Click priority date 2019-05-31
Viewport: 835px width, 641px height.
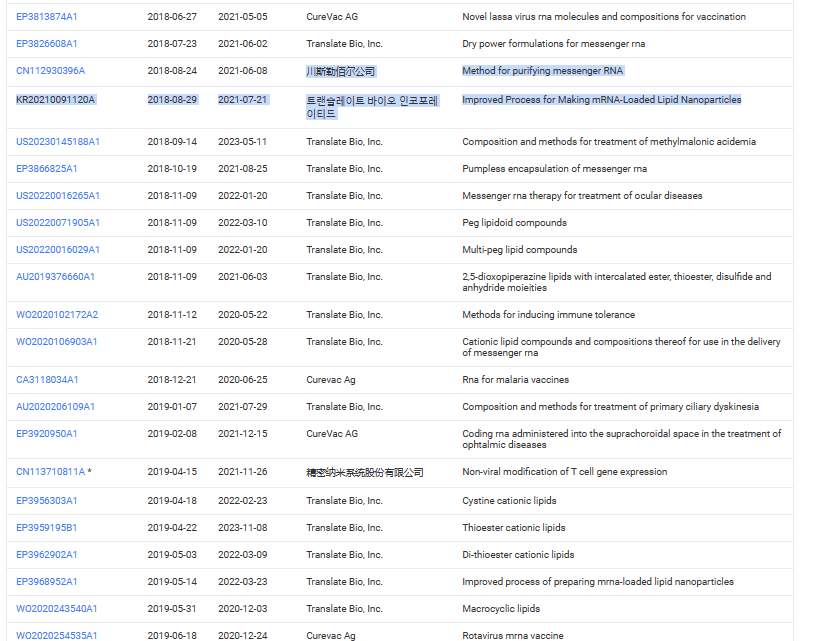pyautogui.click(x=172, y=609)
